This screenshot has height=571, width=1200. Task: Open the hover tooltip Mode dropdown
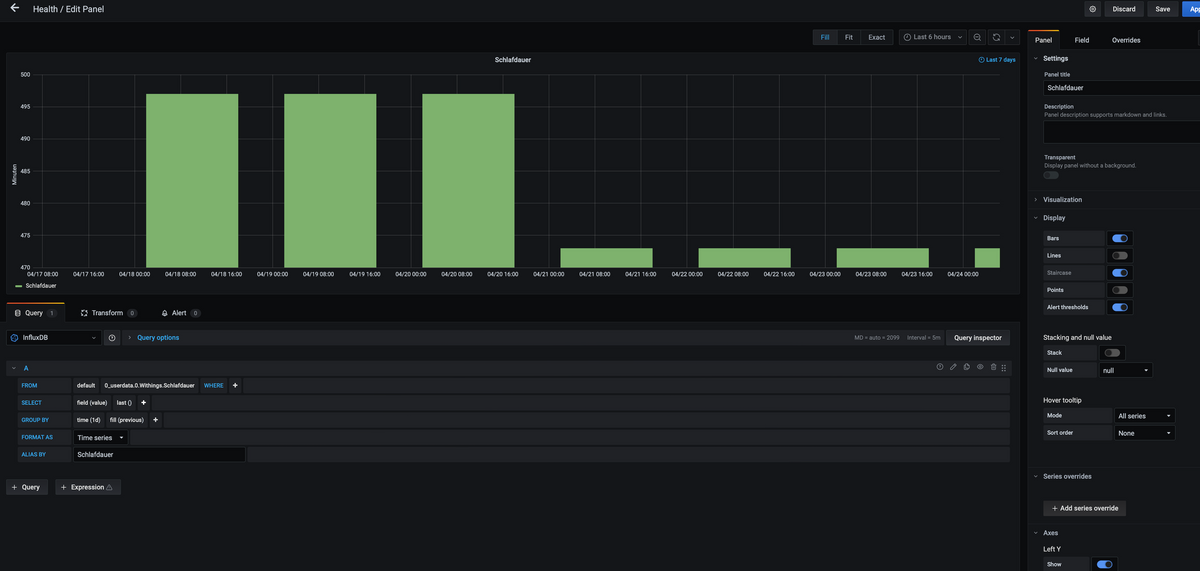click(x=1144, y=415)
